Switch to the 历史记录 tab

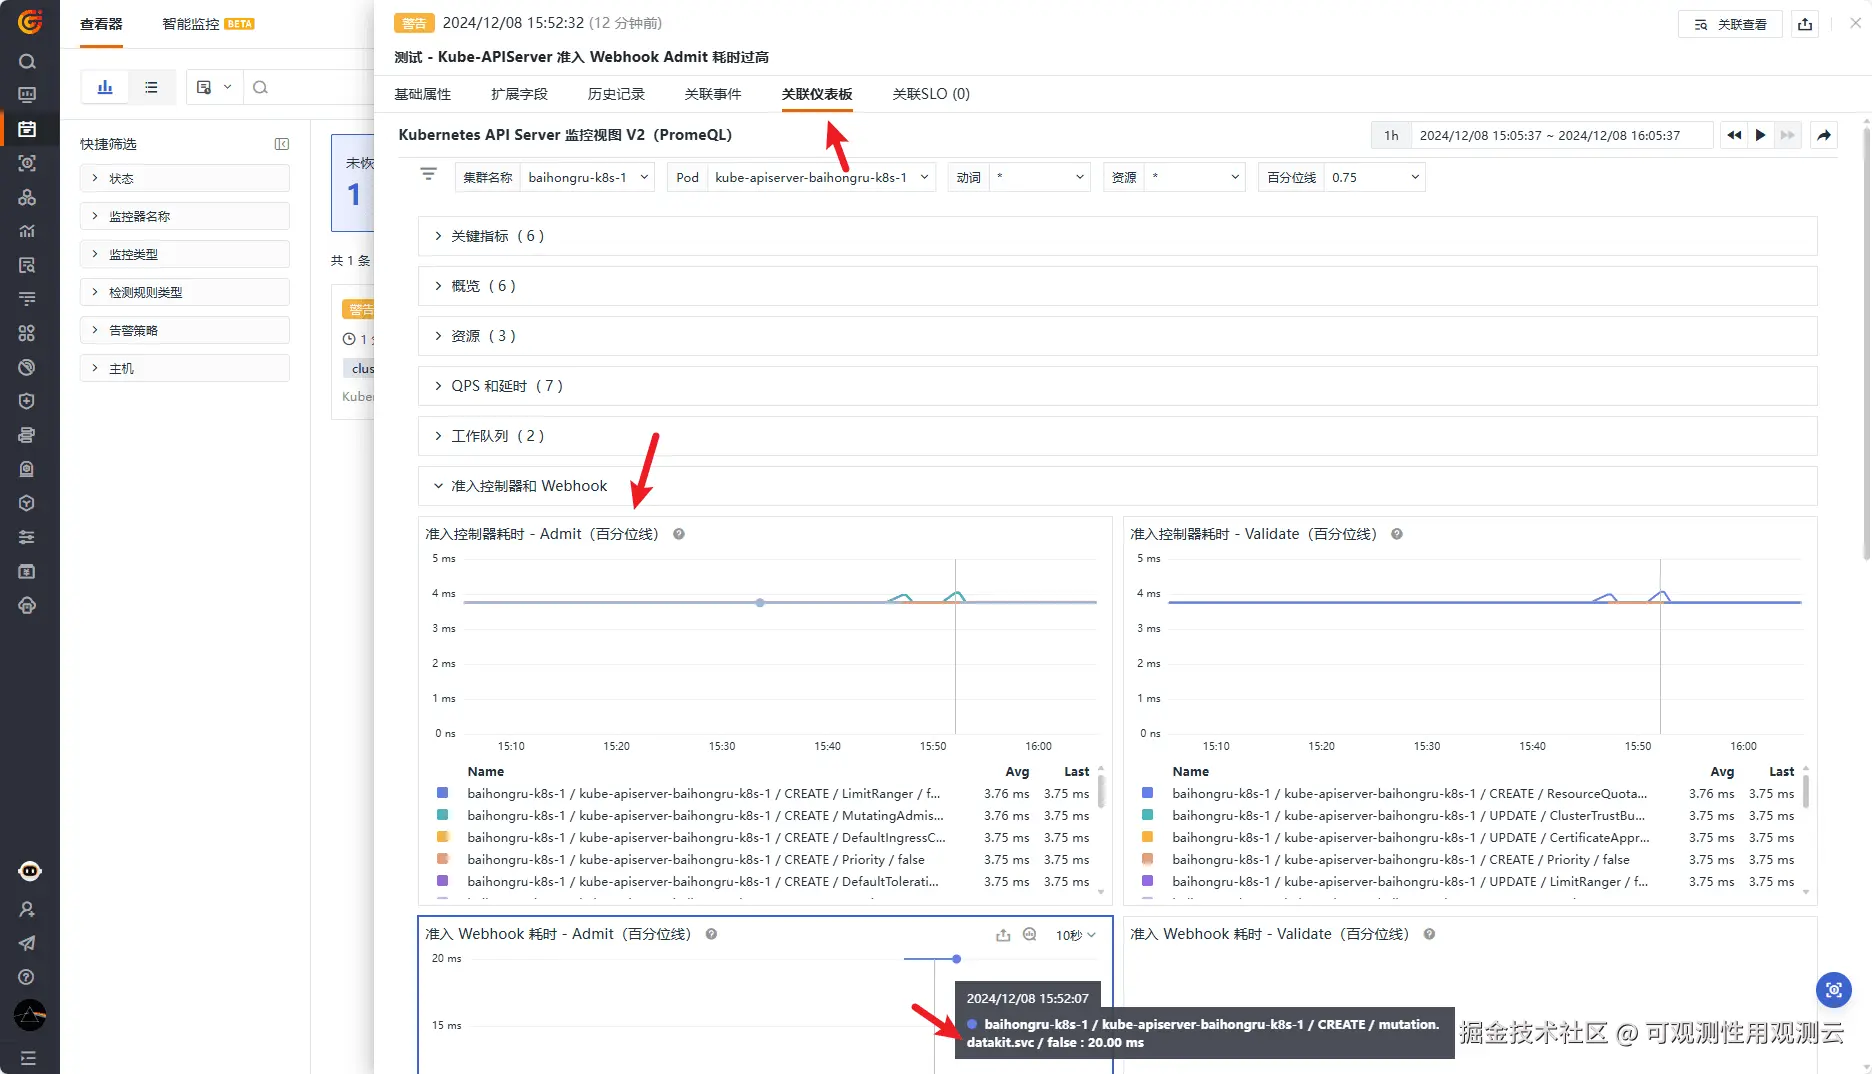coord(616,94)
